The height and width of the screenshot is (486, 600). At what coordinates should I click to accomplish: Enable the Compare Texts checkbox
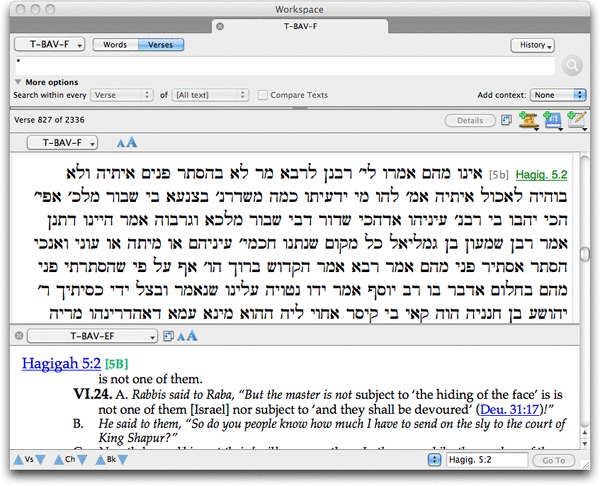pos(262,95)
